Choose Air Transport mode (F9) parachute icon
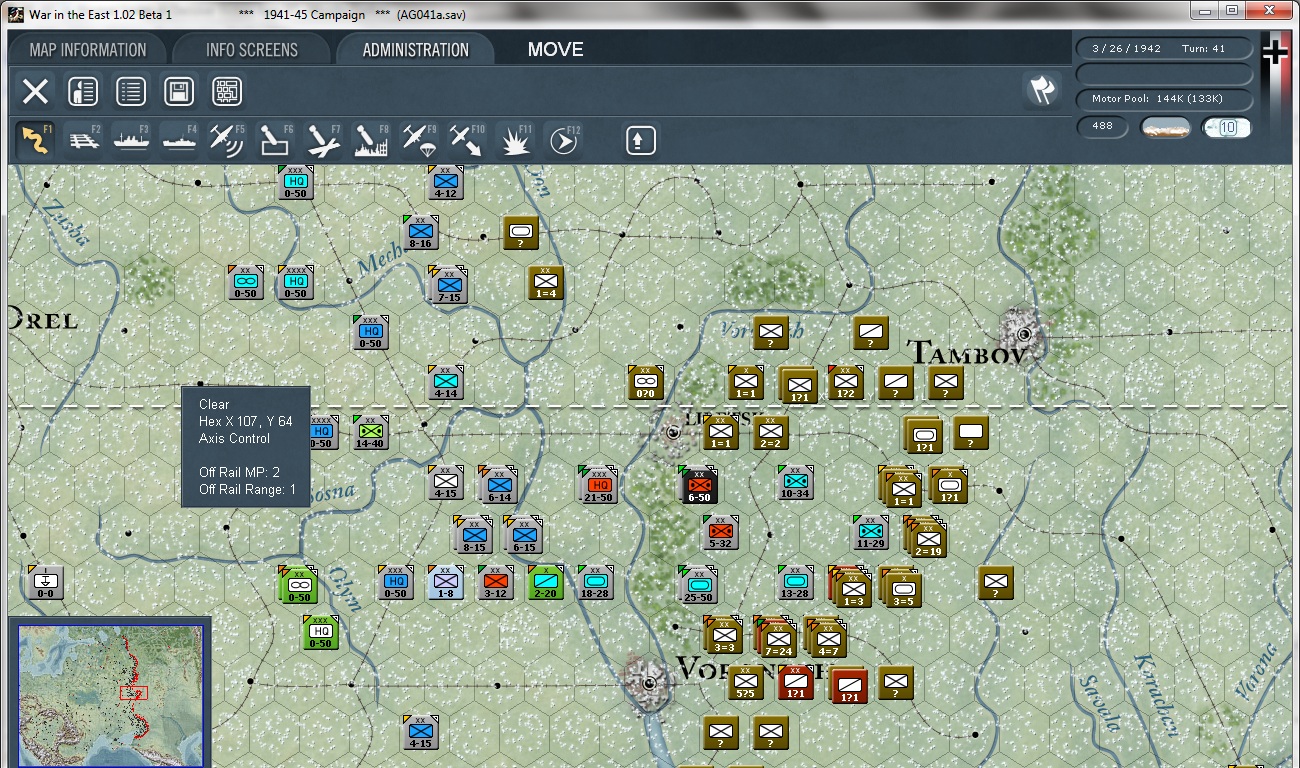1300x768 pixels. tap(420, 140)
